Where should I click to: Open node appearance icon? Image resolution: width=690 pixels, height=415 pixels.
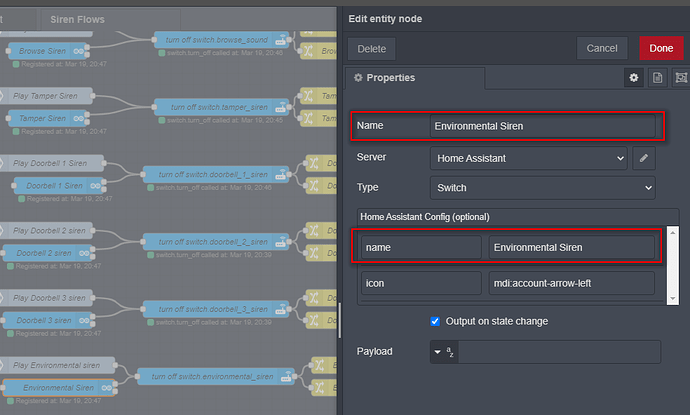[x=681, y=77]
